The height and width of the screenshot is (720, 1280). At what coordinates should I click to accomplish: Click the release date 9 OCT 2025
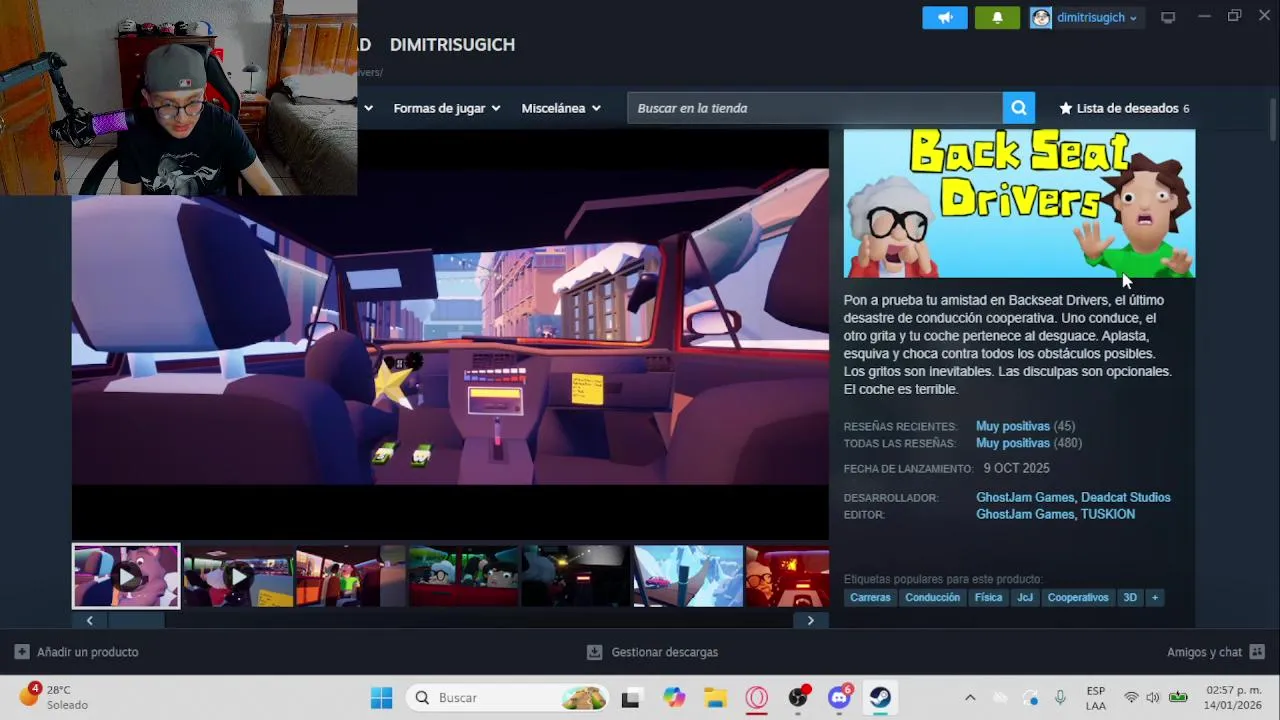(x=1016, y=468)
